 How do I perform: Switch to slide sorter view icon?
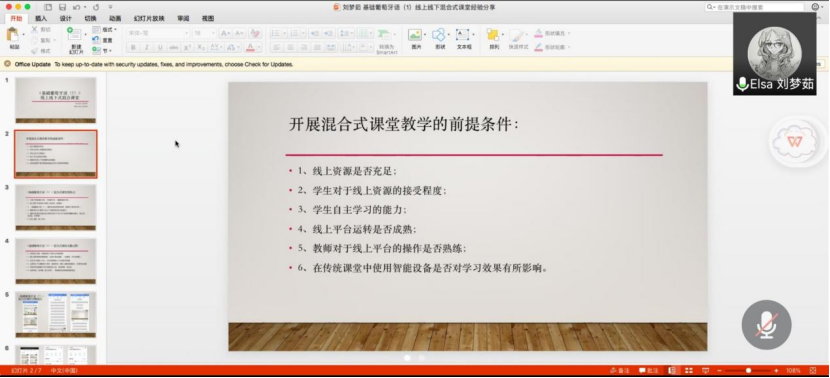point(689,371)
